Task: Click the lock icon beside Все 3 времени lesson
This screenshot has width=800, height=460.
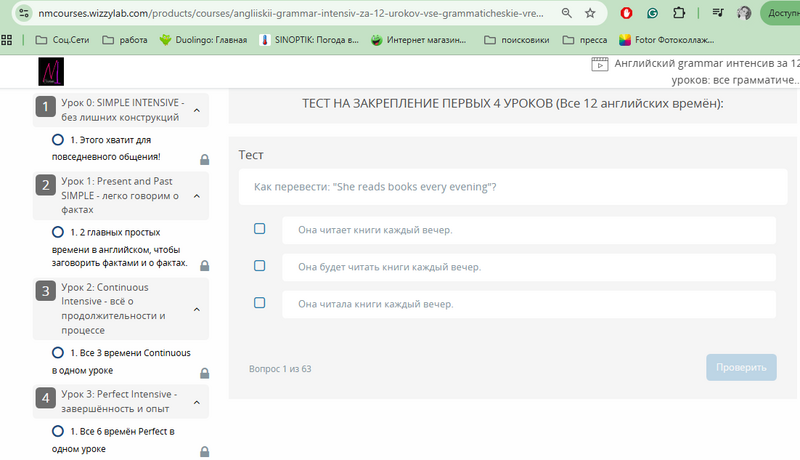Action: point(205,373)
